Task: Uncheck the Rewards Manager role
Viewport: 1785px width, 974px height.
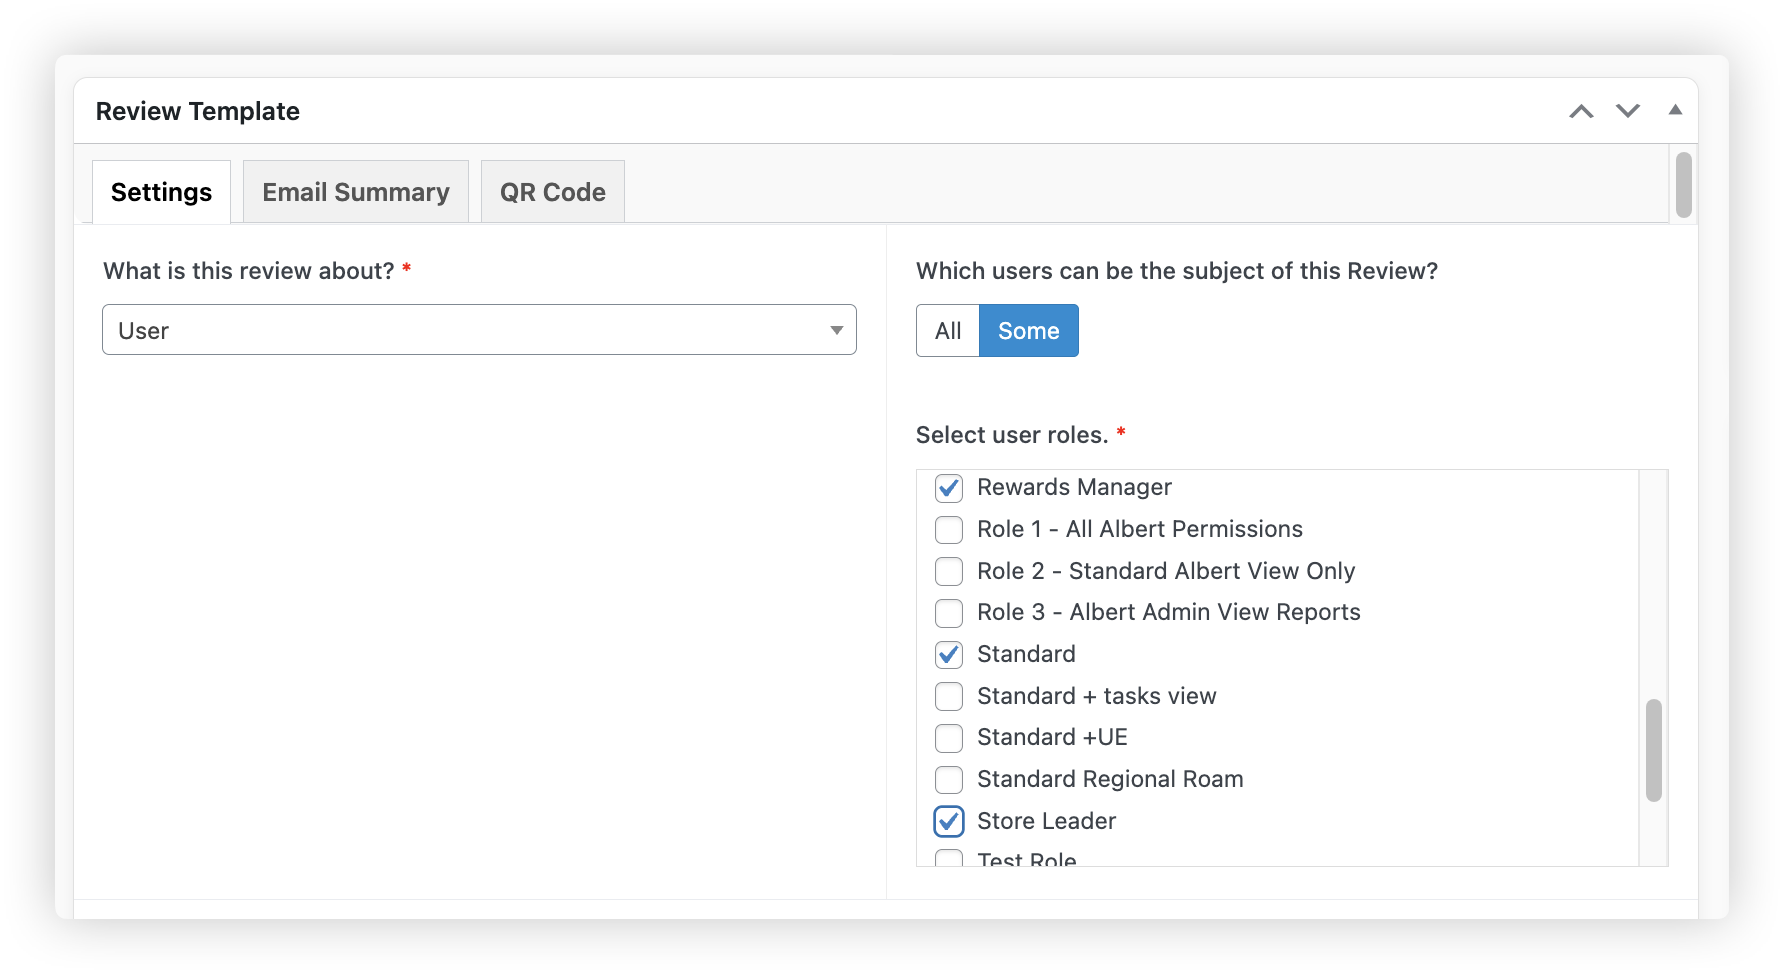Action: click(949, 488)
